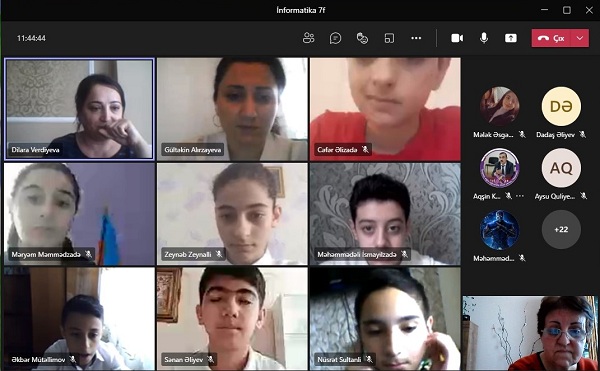This screenshot has height=371, width=600.
Task: Mute or unmute the microphone
Action: click(484, 38)
